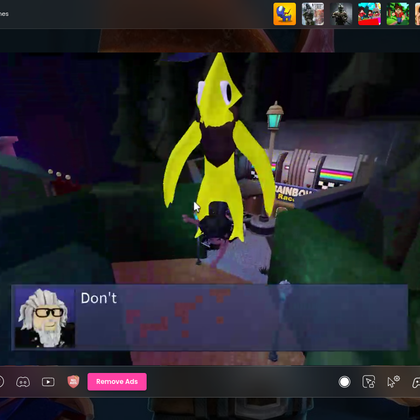
Task: Open the cursor settings gear icon
Action: click(393, 382)
